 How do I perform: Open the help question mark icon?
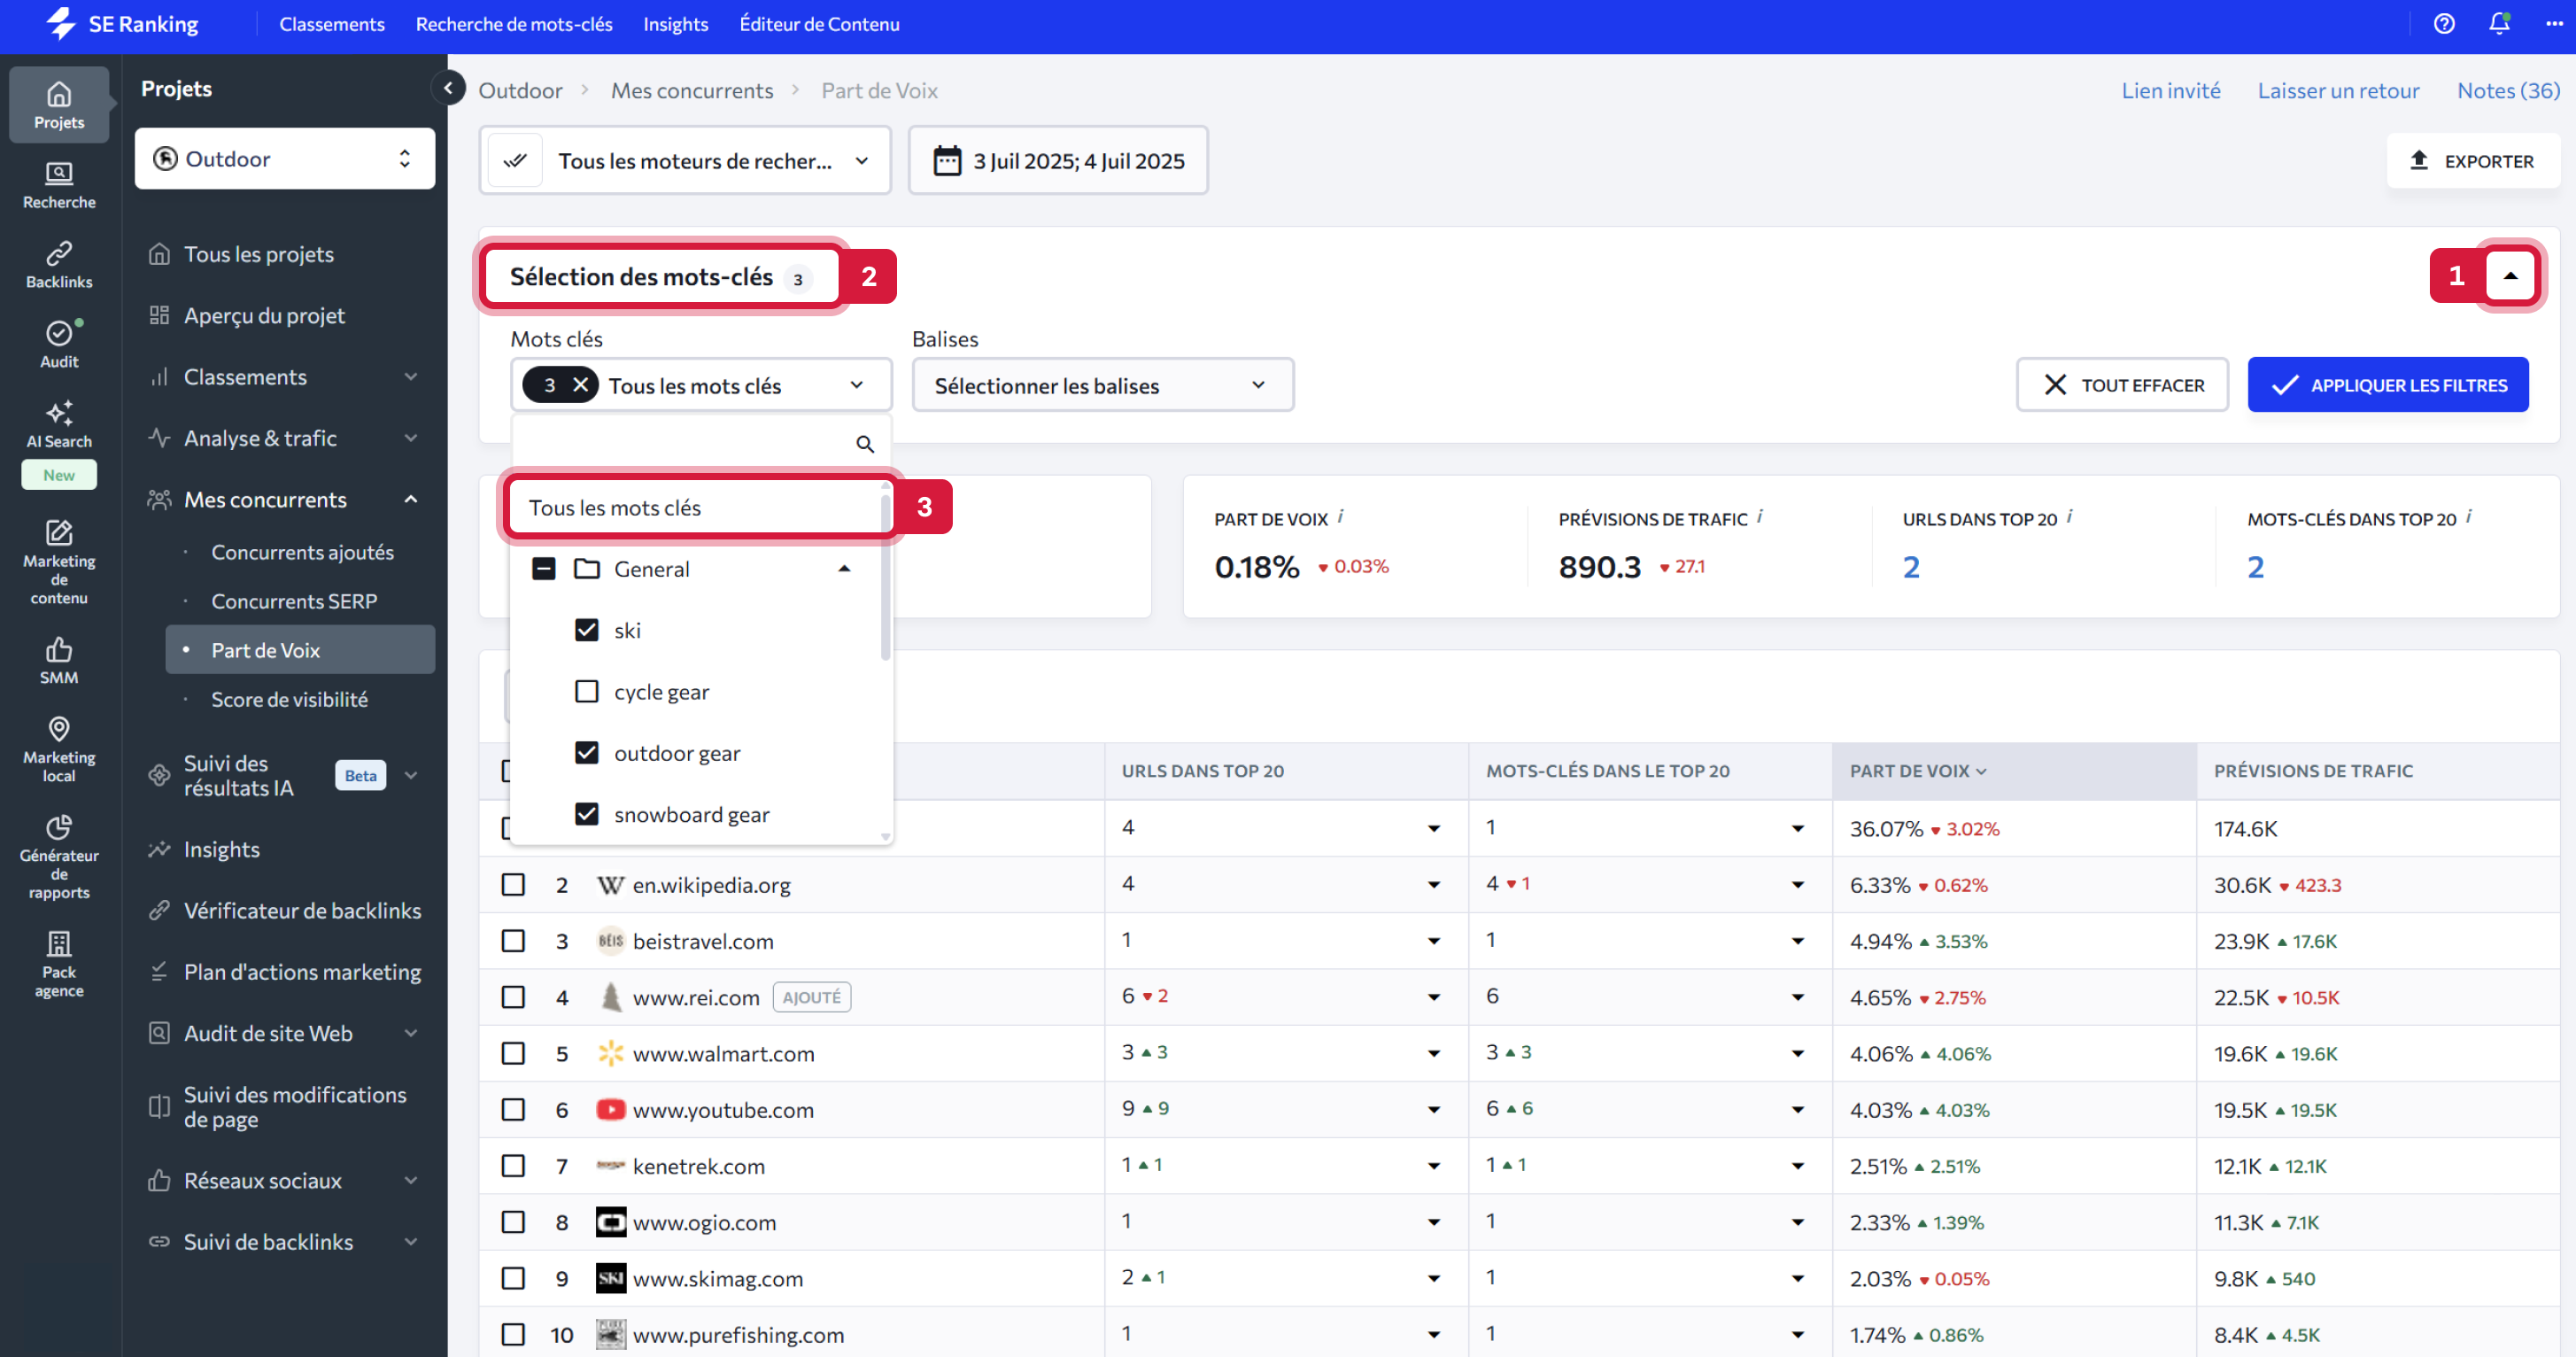pos(2443,24)
